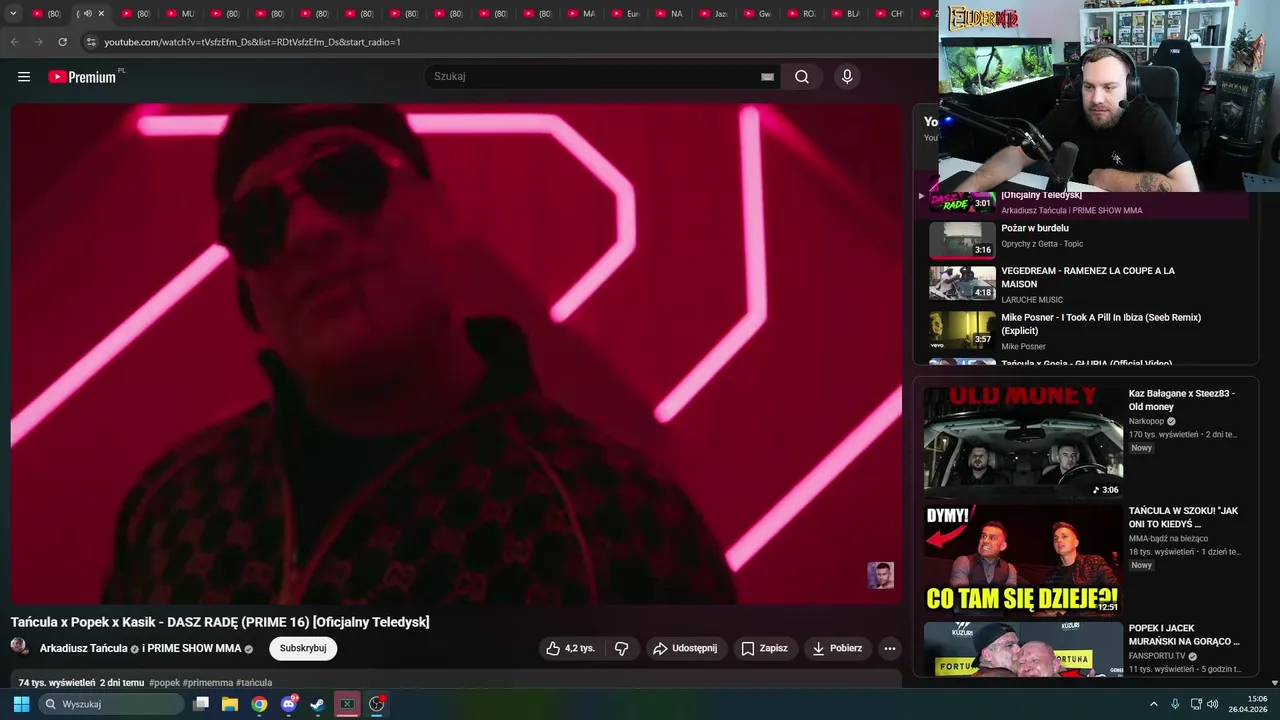Reload the page with refresh icon

[x=62, y=42]
